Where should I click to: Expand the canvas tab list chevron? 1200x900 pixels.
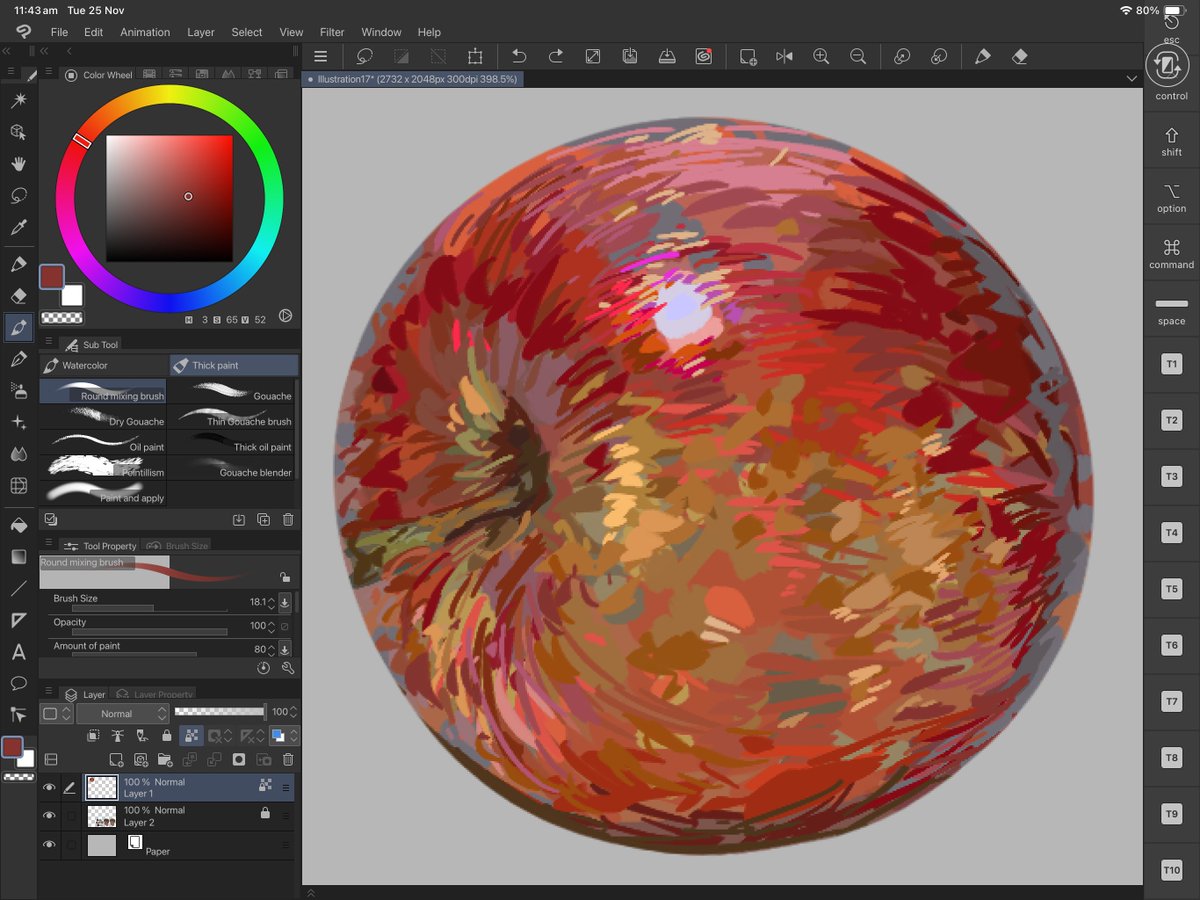[1131, 78]
